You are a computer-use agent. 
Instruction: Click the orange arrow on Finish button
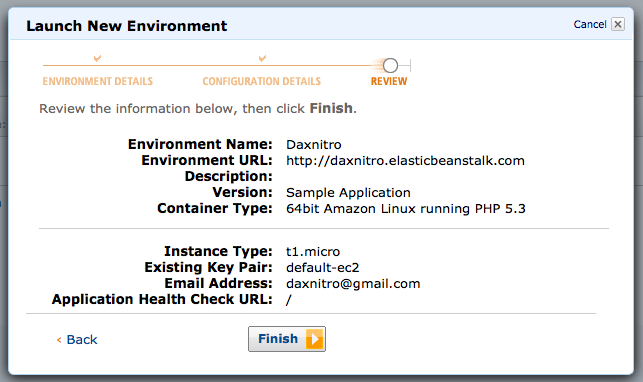[x=315, y=339]
